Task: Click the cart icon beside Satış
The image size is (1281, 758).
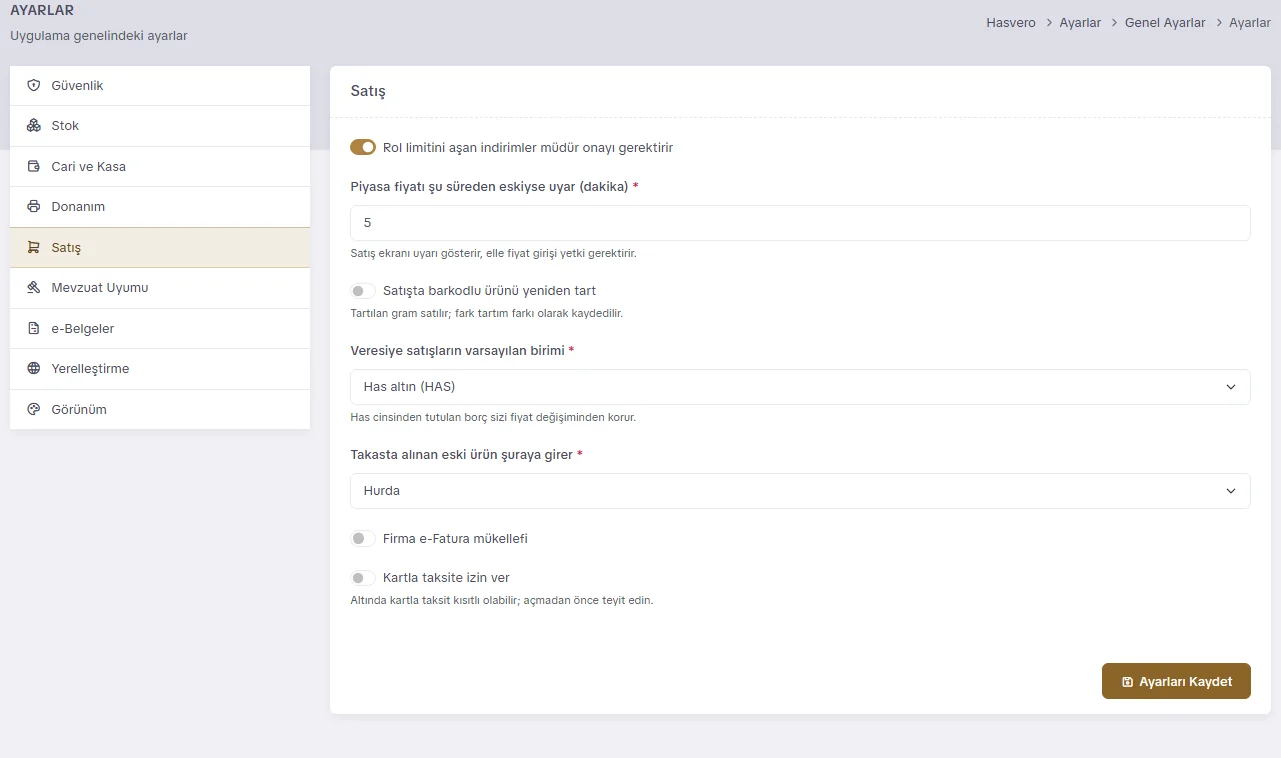Action: click(x=33, y=247)
